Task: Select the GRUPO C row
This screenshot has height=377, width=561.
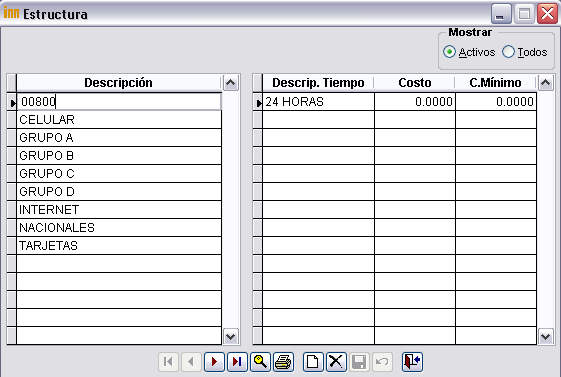Action: 119,174
